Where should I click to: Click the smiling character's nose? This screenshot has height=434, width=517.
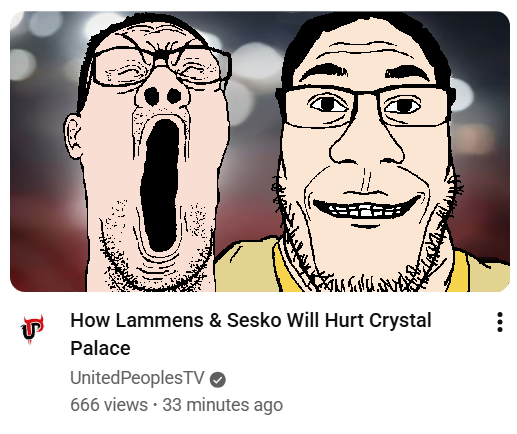coord(367,145)
